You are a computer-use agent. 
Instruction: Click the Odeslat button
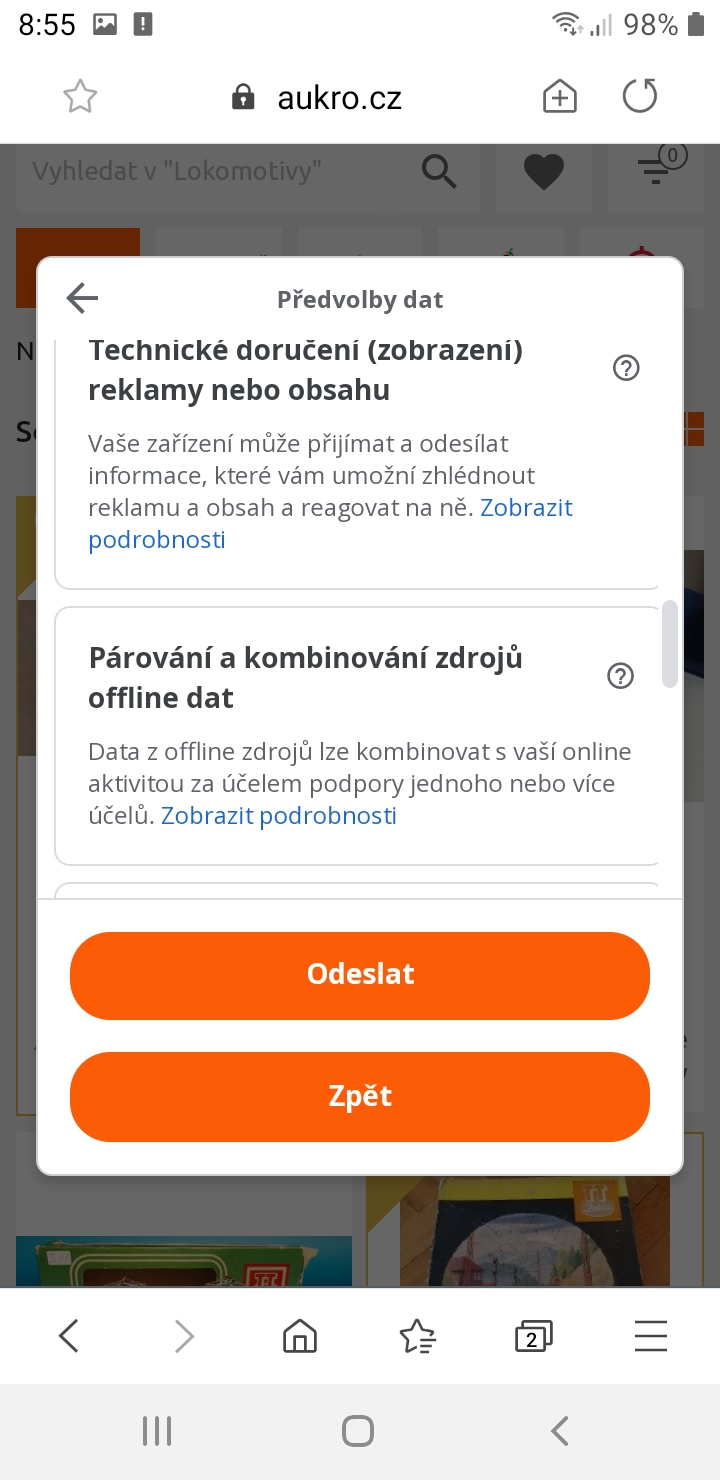click(360, 975)
